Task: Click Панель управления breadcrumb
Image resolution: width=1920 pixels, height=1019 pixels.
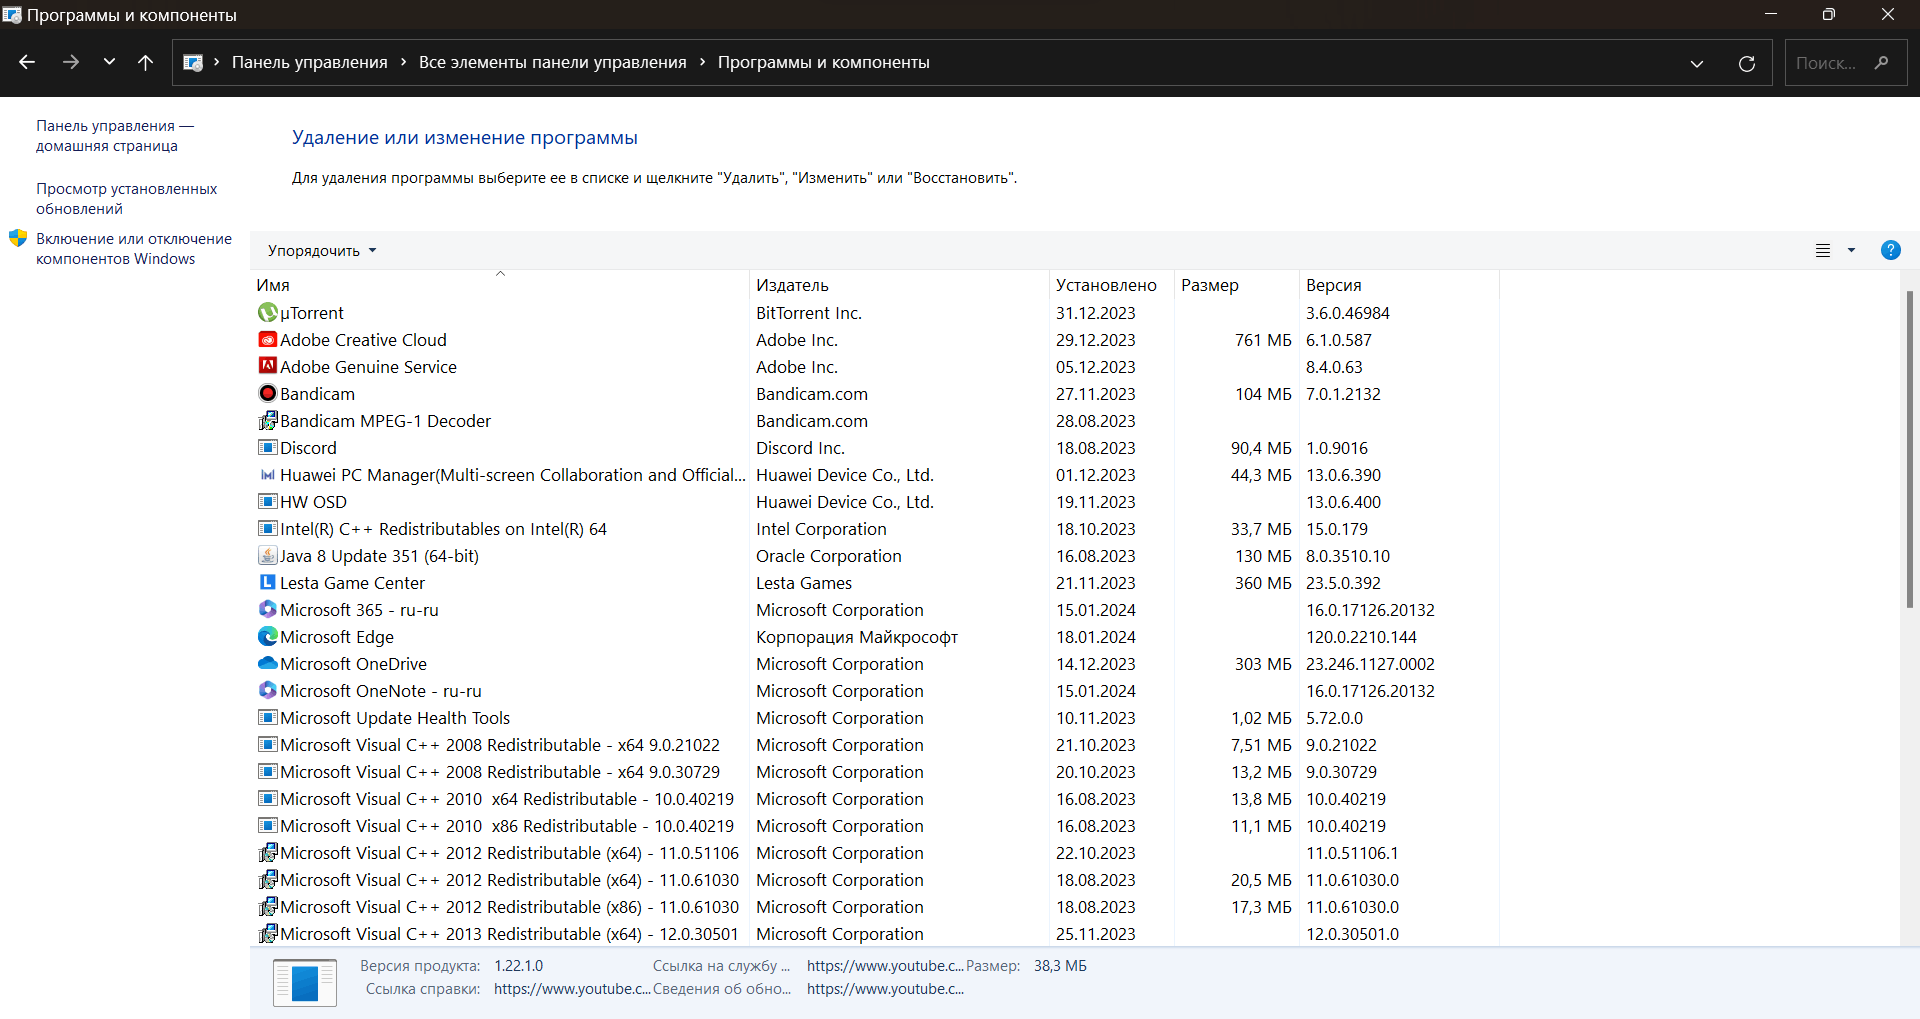Action: coord(310,62)
